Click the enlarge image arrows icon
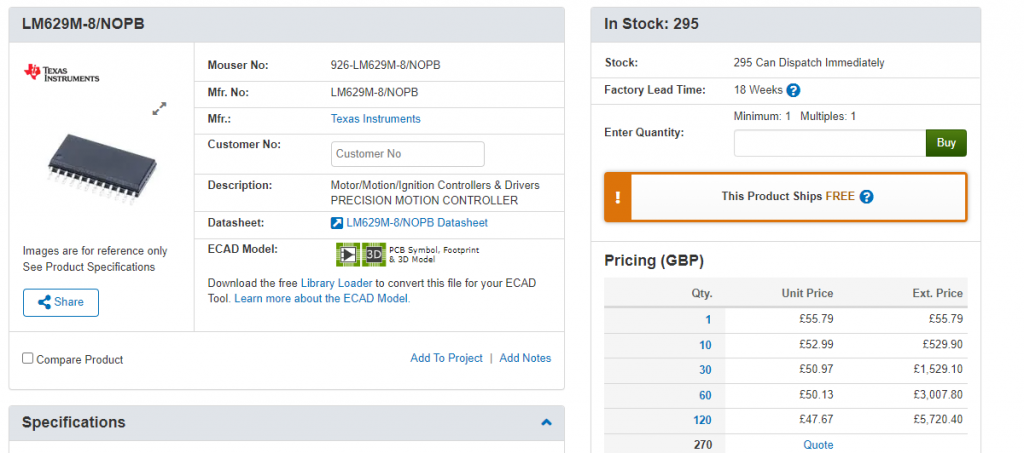Screen dimensions: 1024x453 [159, 108]
